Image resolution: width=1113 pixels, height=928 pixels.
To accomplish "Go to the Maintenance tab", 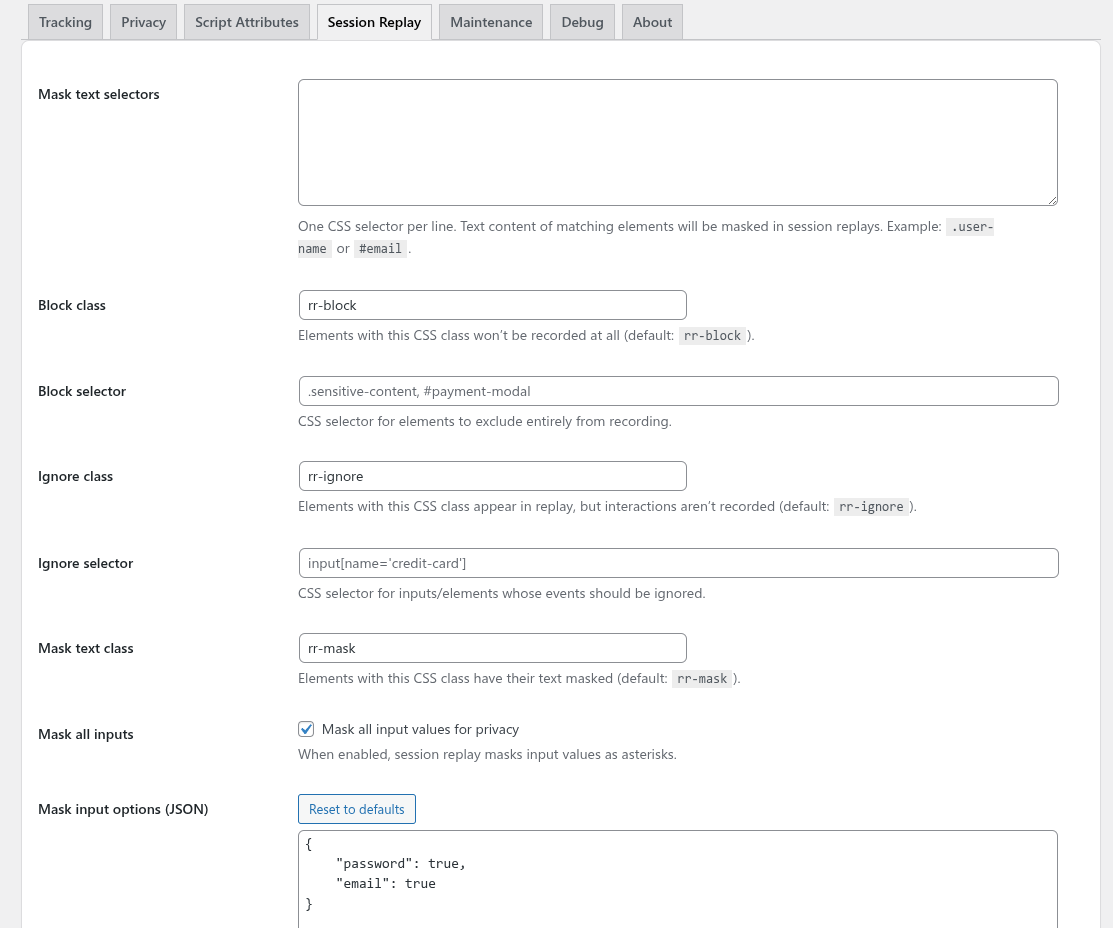I will tap(490, 22).
